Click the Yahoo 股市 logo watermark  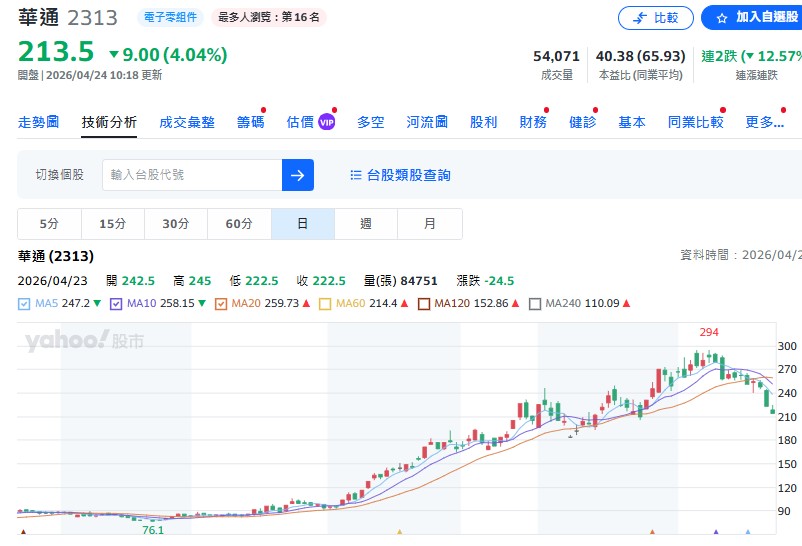(84, 341)
